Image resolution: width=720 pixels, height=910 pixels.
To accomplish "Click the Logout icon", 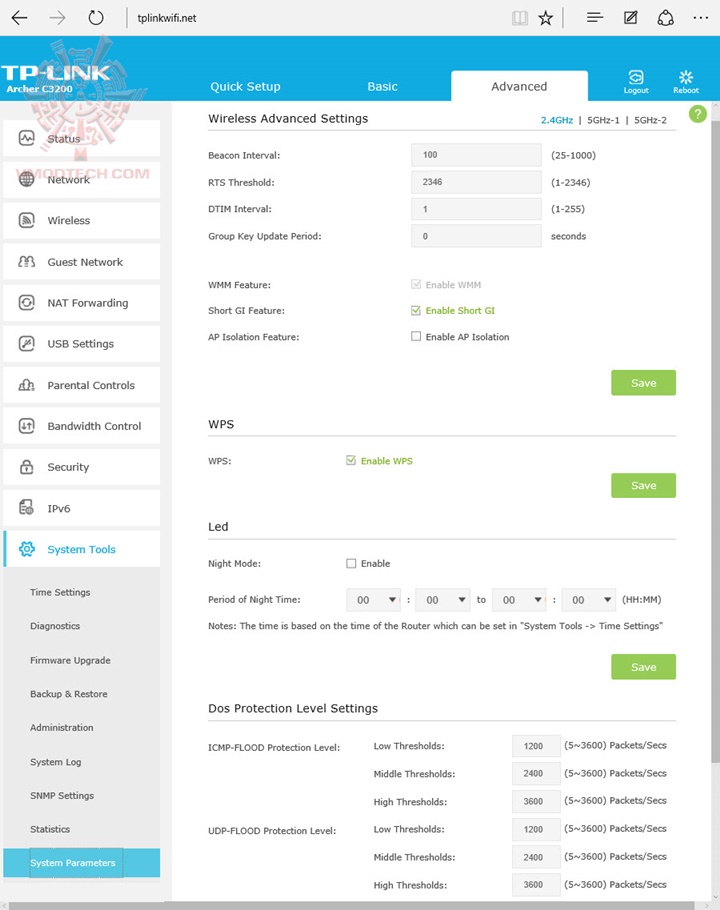I will tap(636, 78).
